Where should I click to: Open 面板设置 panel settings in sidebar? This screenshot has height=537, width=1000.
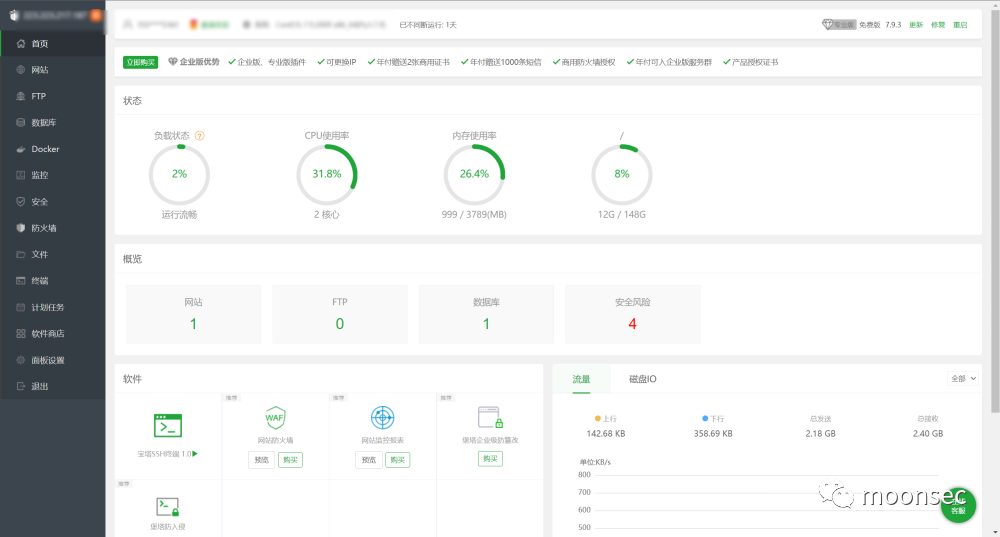coord(52,360)
